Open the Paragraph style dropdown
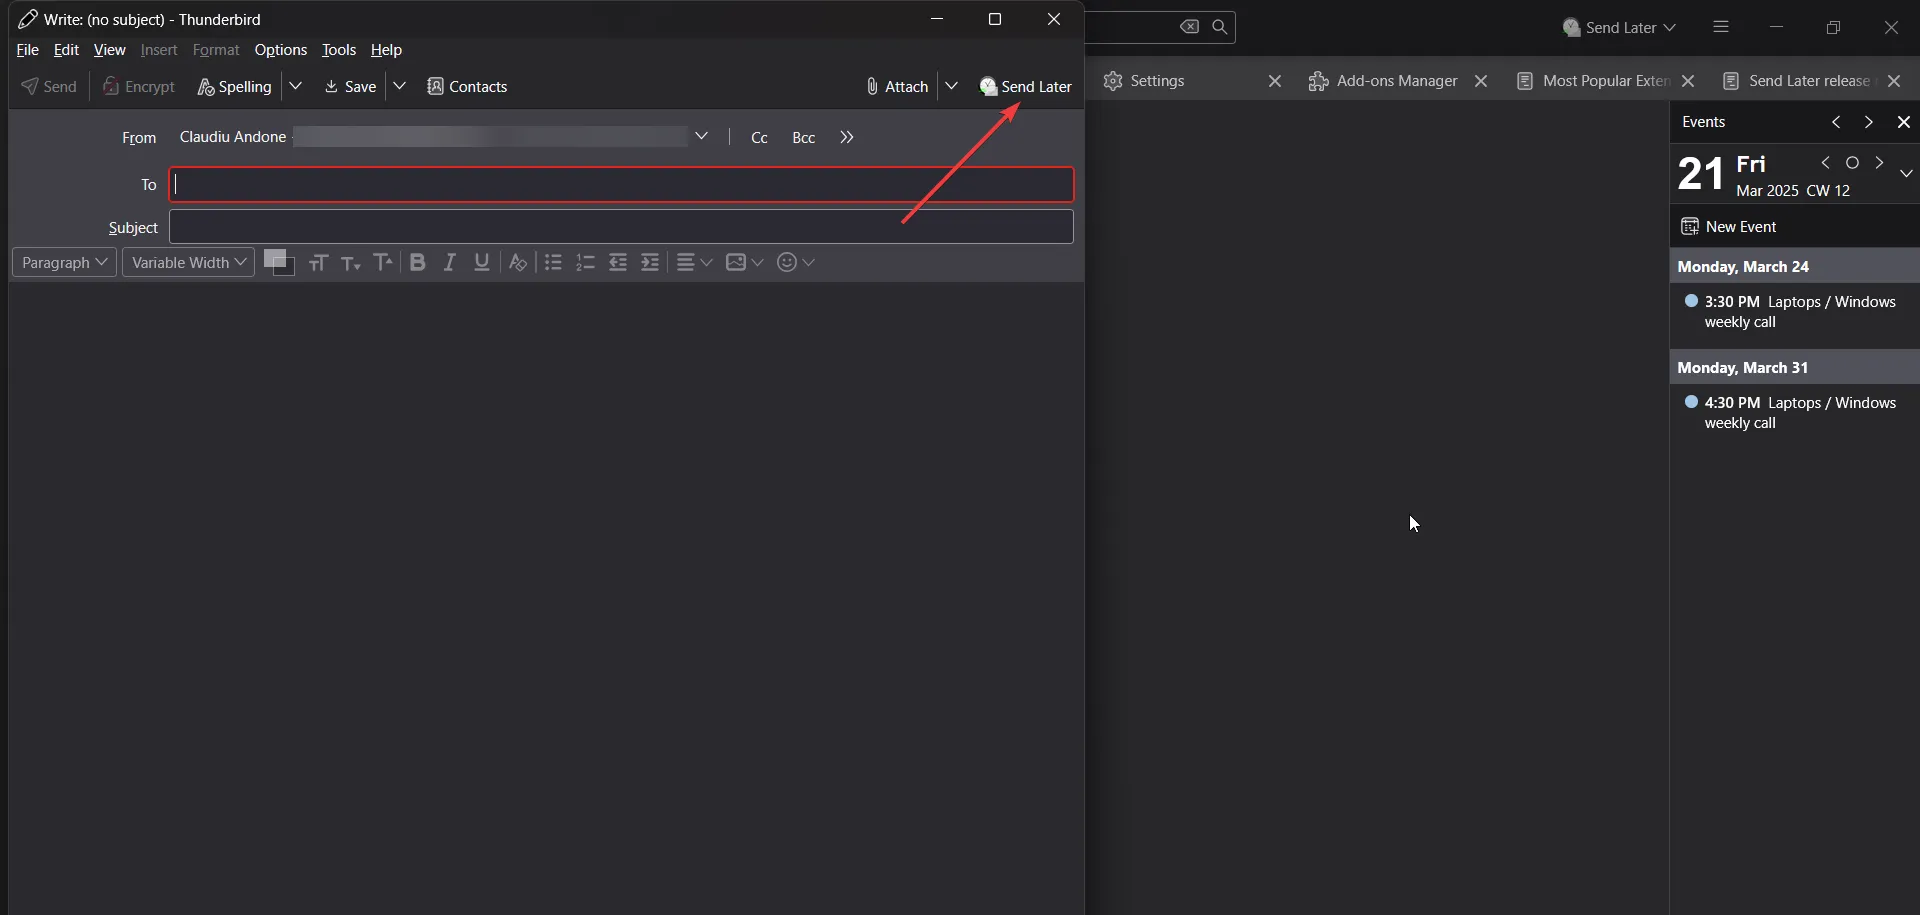Image resolution: width=1920 pixels, height=915 pixels. [63, 262]
